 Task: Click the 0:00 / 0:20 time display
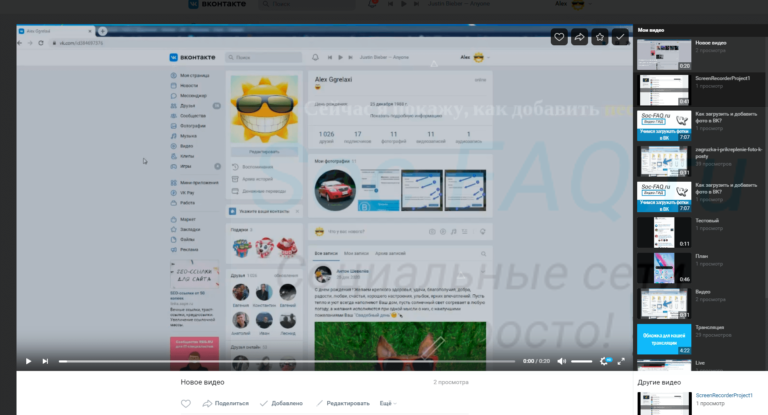coord(536,361)
